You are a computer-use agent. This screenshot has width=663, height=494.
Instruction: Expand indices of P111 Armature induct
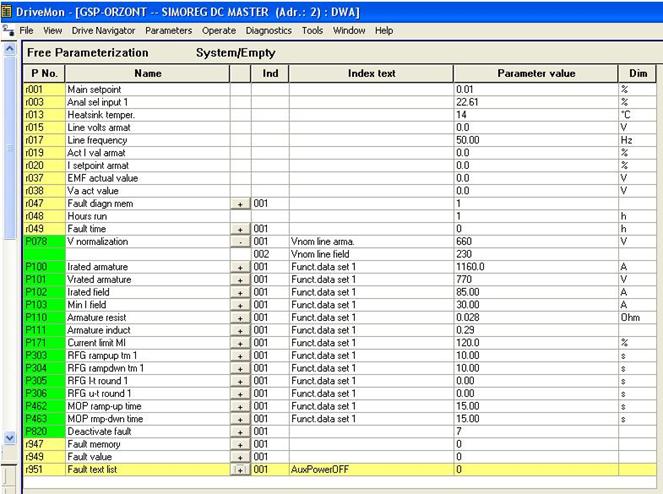point(240,331)
